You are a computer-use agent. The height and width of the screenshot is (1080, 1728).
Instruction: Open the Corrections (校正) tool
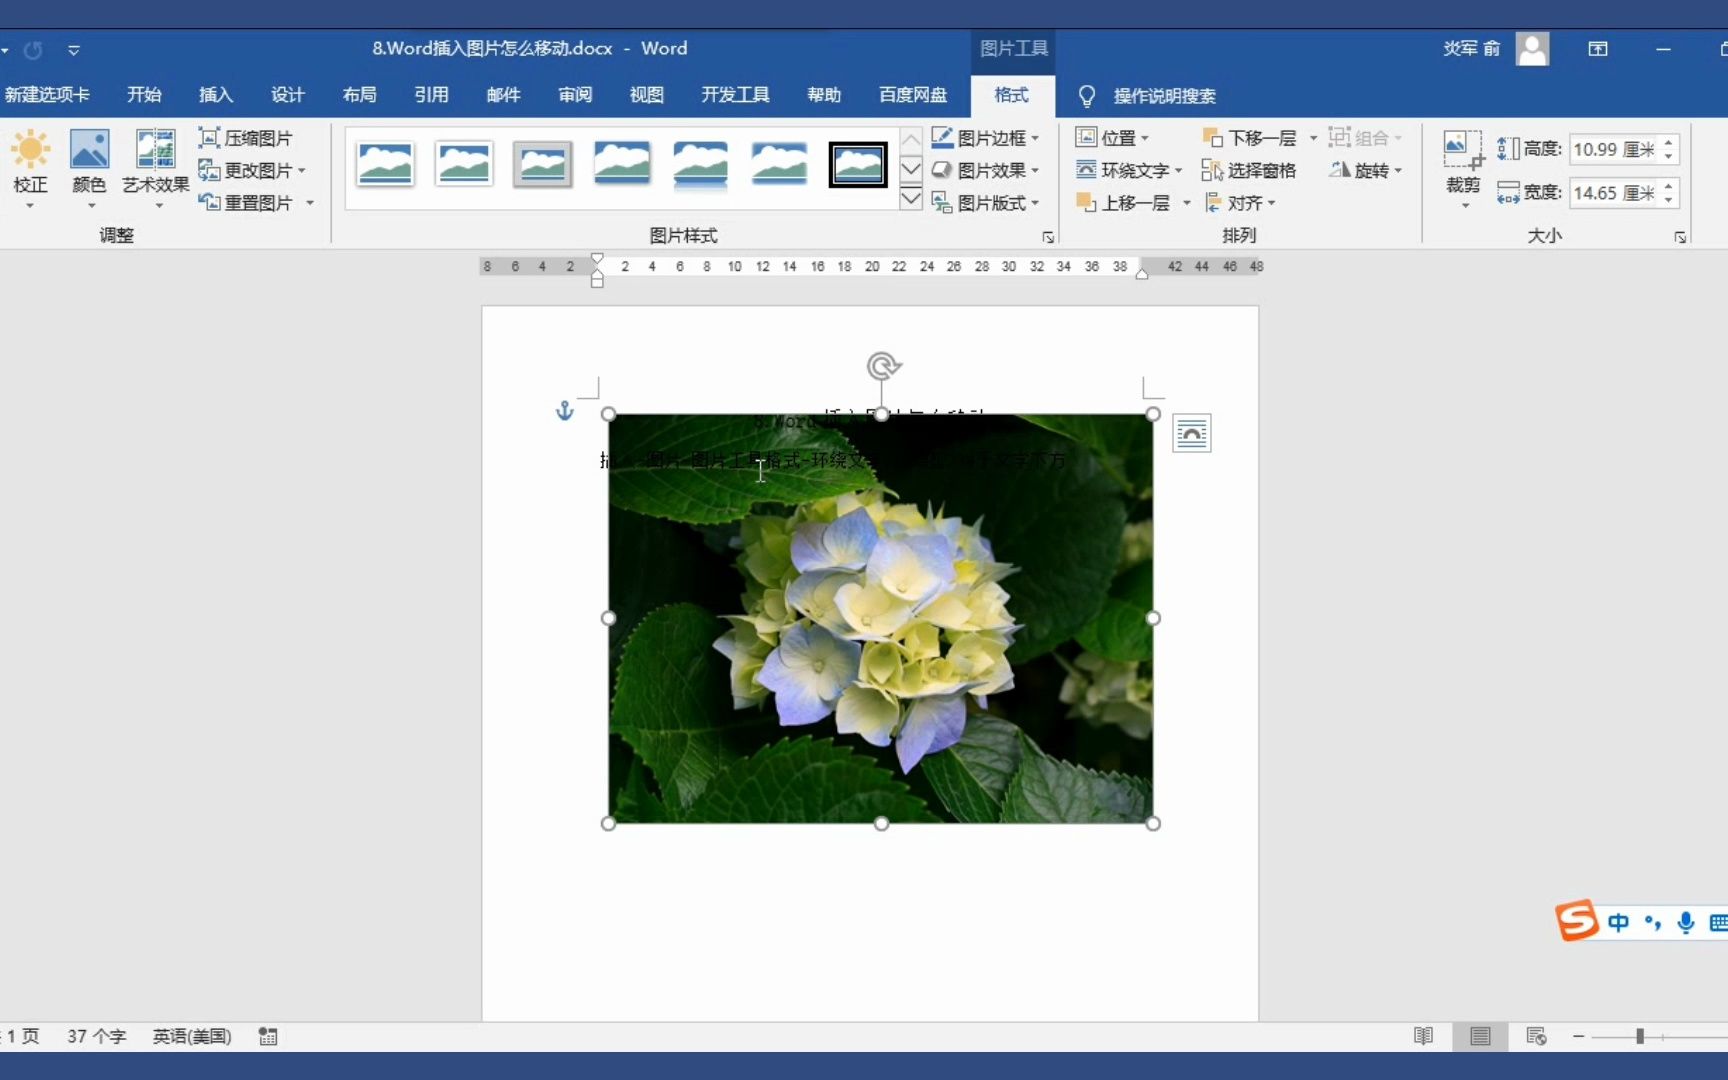(x=30, y=167)
